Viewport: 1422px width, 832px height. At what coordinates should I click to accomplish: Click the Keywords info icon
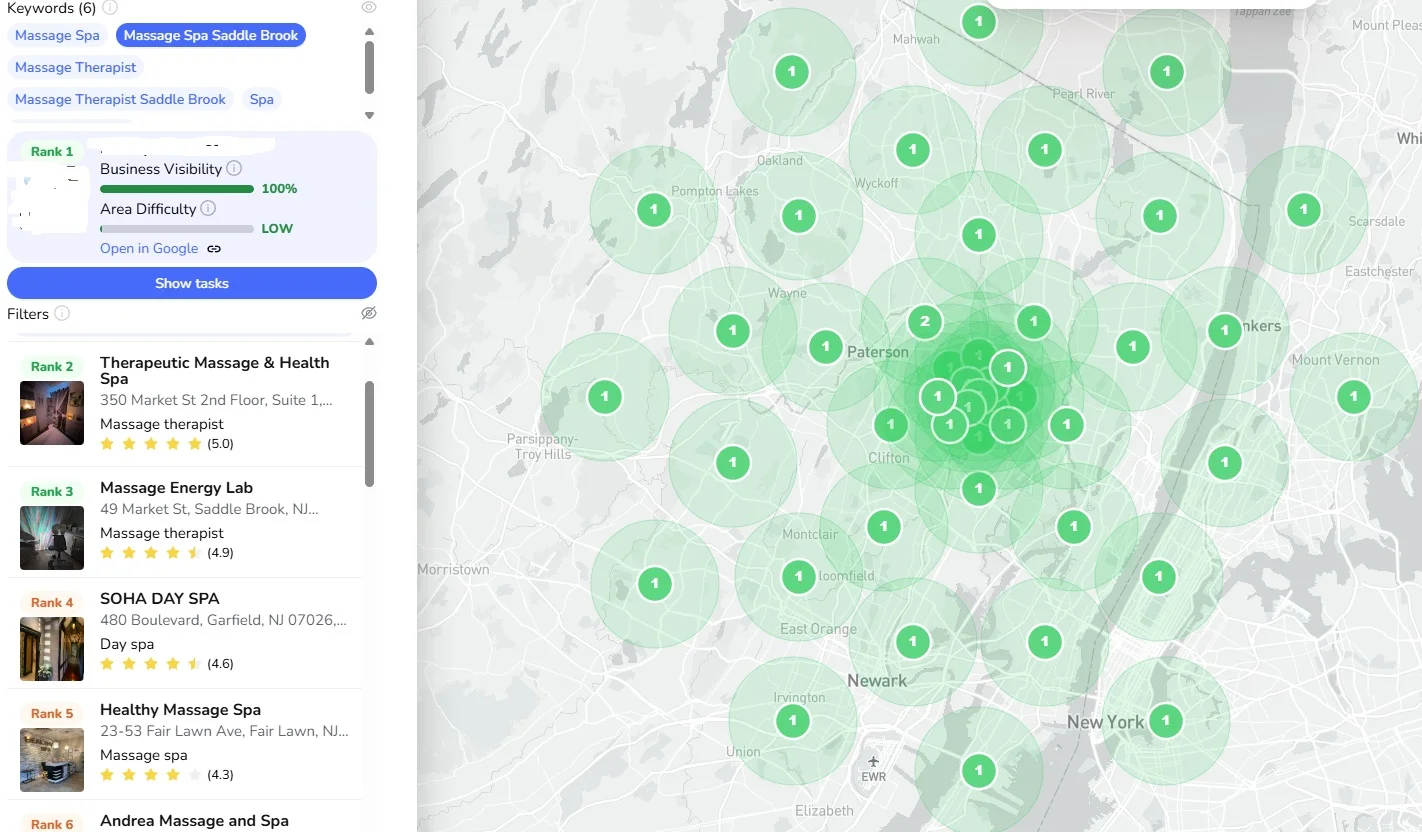point(110,8)
